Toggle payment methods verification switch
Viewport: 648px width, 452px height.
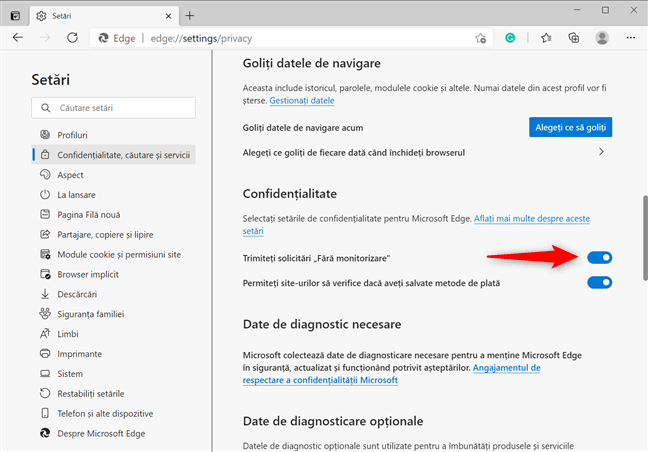coord(599,283)
